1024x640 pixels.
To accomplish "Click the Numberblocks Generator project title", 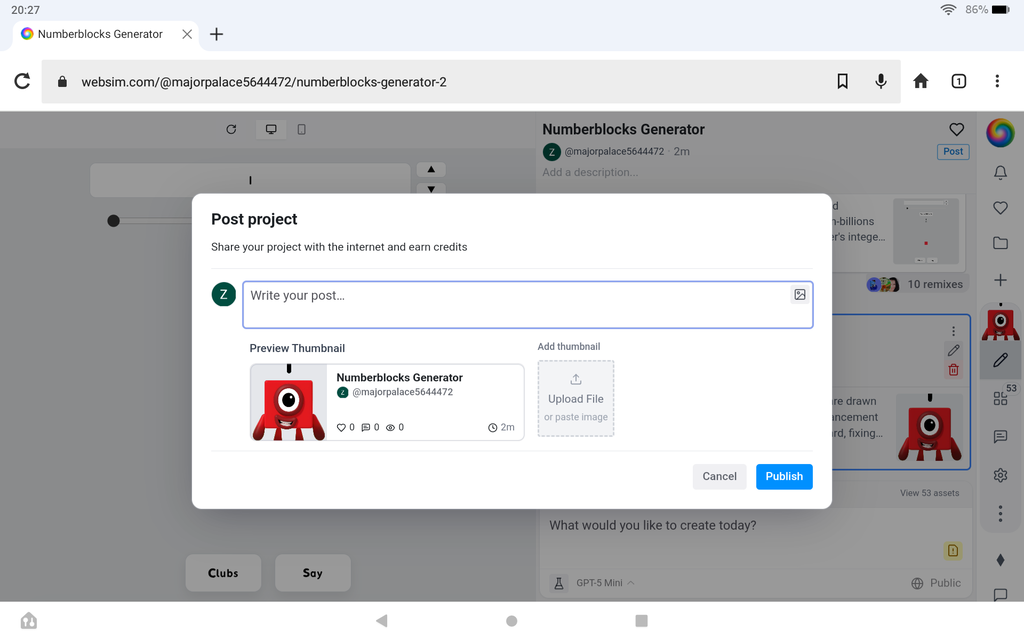I will 623,129.
